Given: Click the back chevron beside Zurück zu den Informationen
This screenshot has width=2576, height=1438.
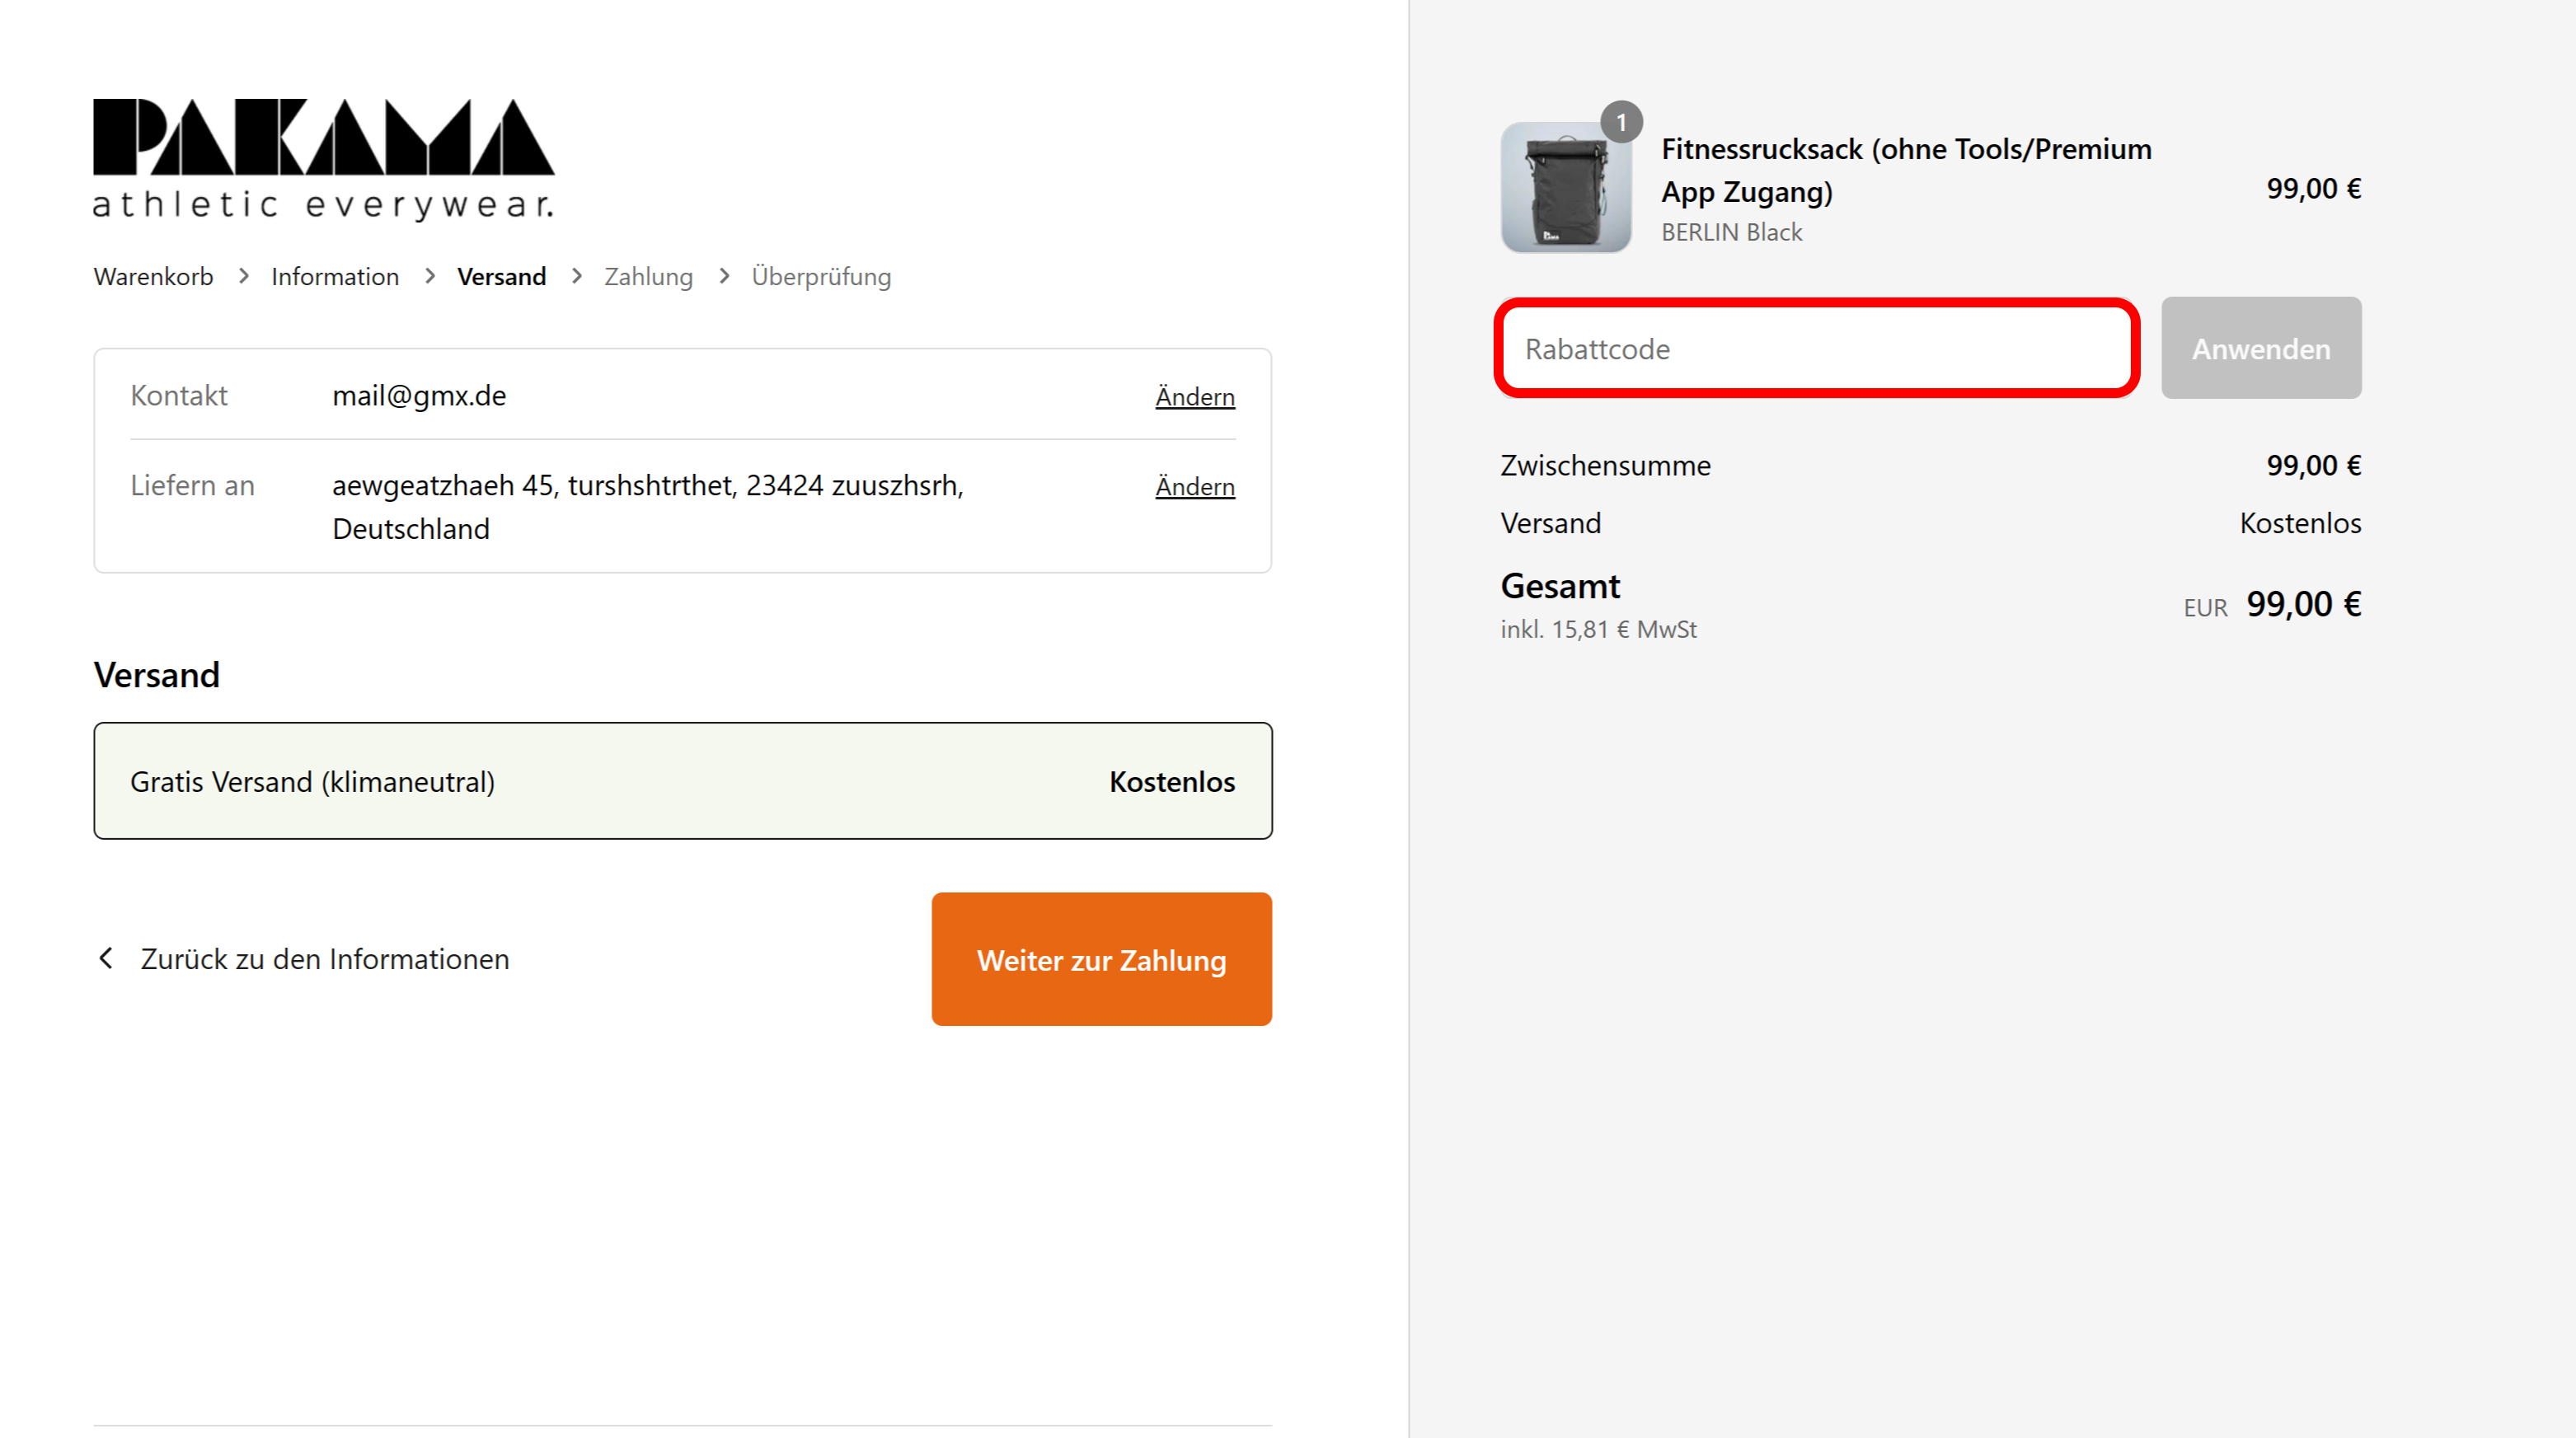Looking at the screenshot, I should [106, 958].
